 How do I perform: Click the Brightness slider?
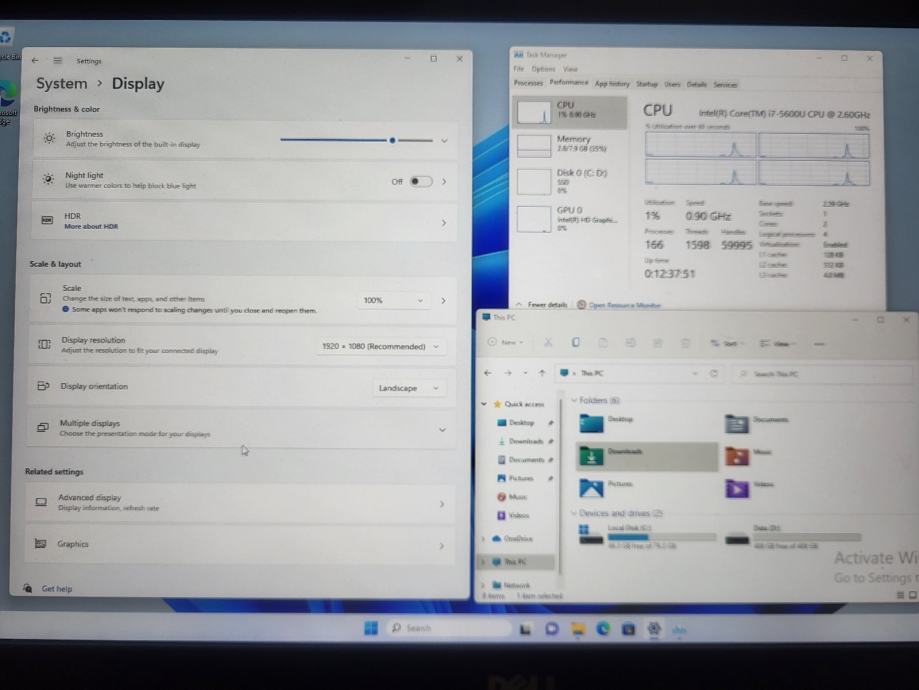pyautogui.click(x=356, y=140)
